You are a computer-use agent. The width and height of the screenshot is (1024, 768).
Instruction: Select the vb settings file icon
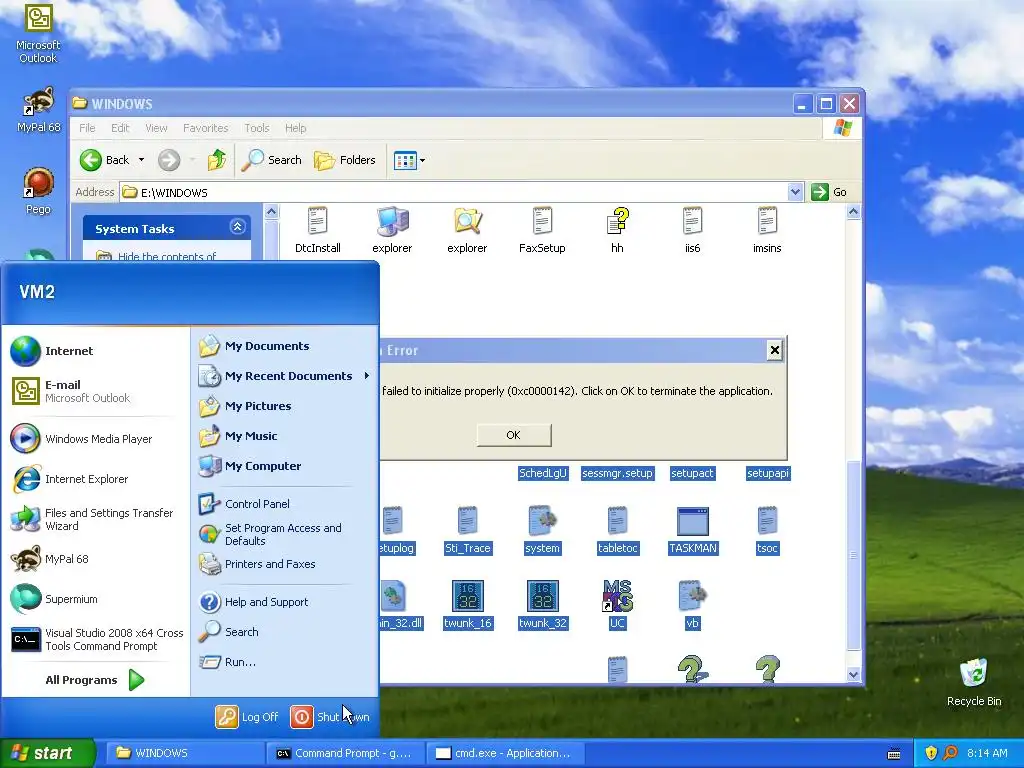pyautogui.click(x=692, y=605)
